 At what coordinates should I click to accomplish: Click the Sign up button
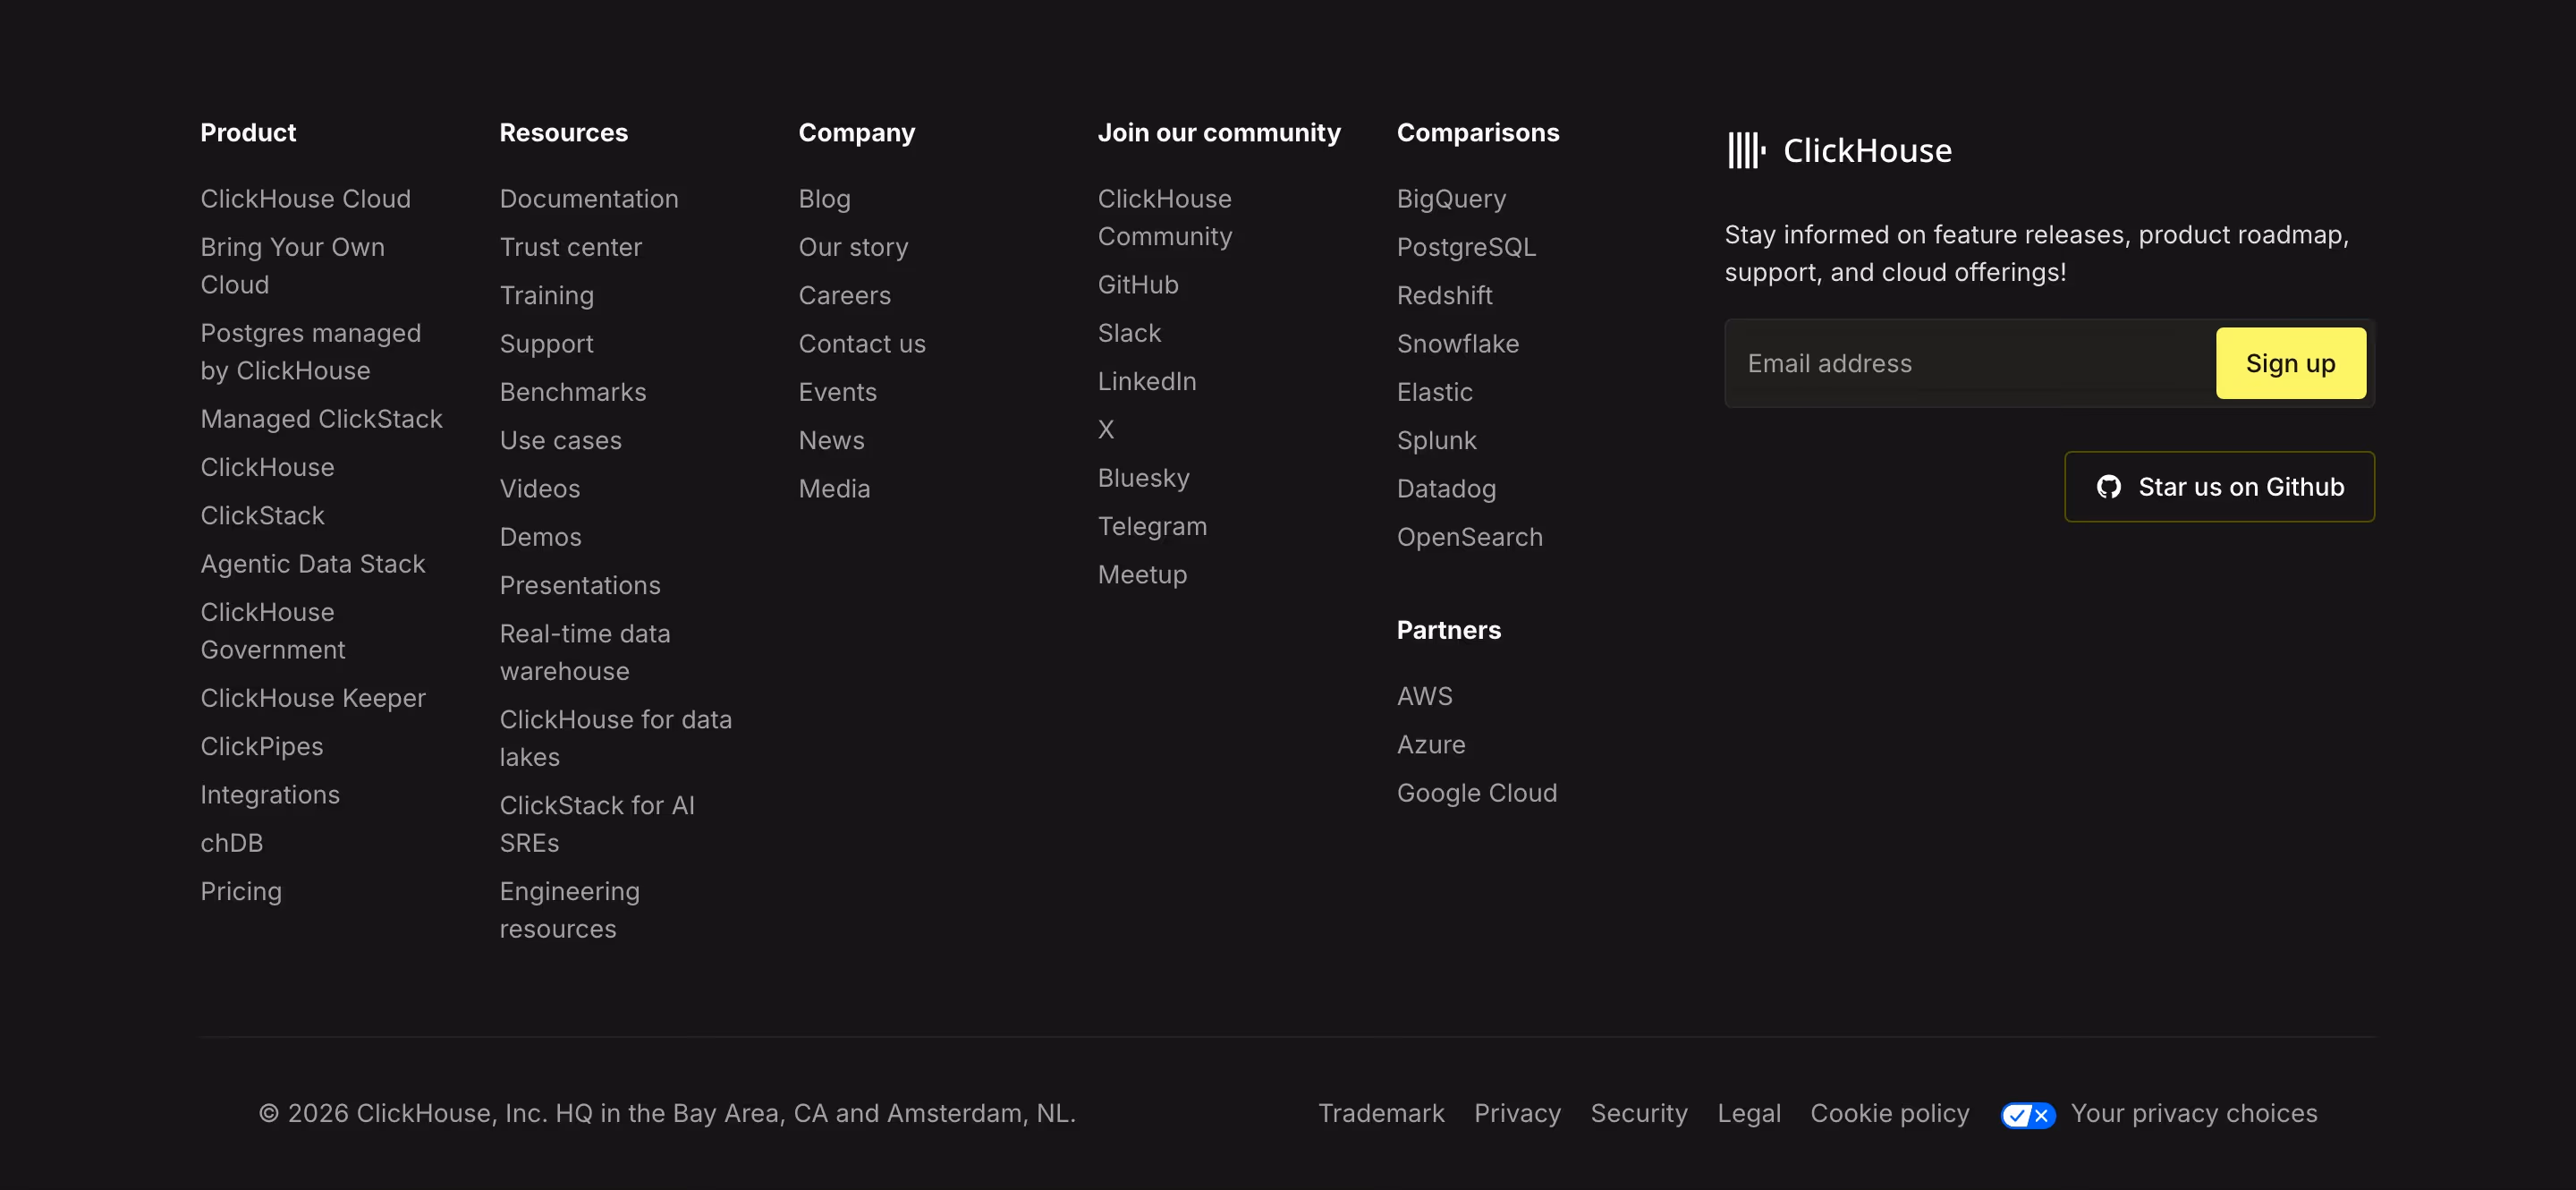(x=2290, y=363)
